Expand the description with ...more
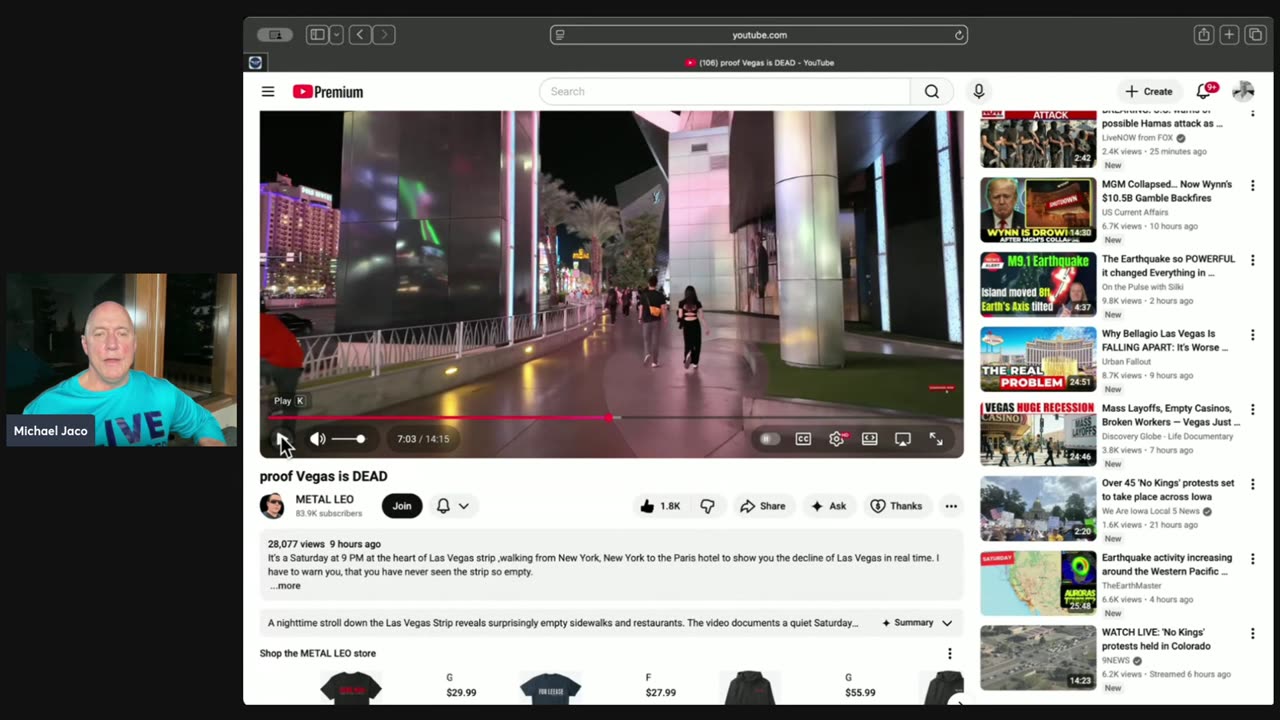Screen dimensions: 1280x720 (285, 586)
